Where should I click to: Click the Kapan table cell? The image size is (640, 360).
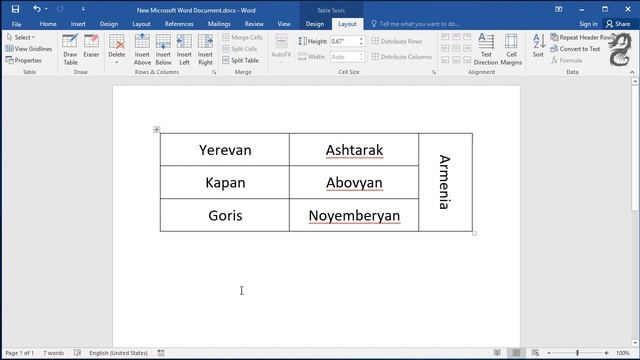[225, 182]
